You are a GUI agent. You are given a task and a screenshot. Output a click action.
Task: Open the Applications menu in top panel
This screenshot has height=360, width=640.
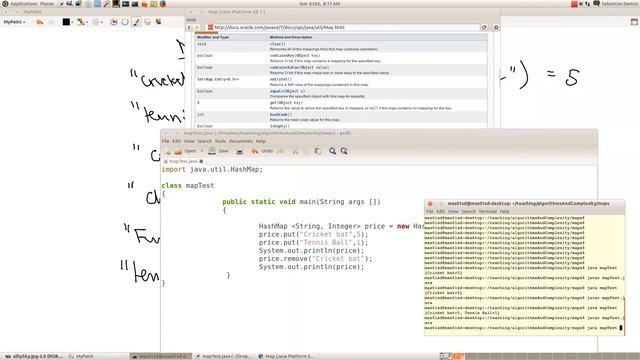tap(23, 4)
